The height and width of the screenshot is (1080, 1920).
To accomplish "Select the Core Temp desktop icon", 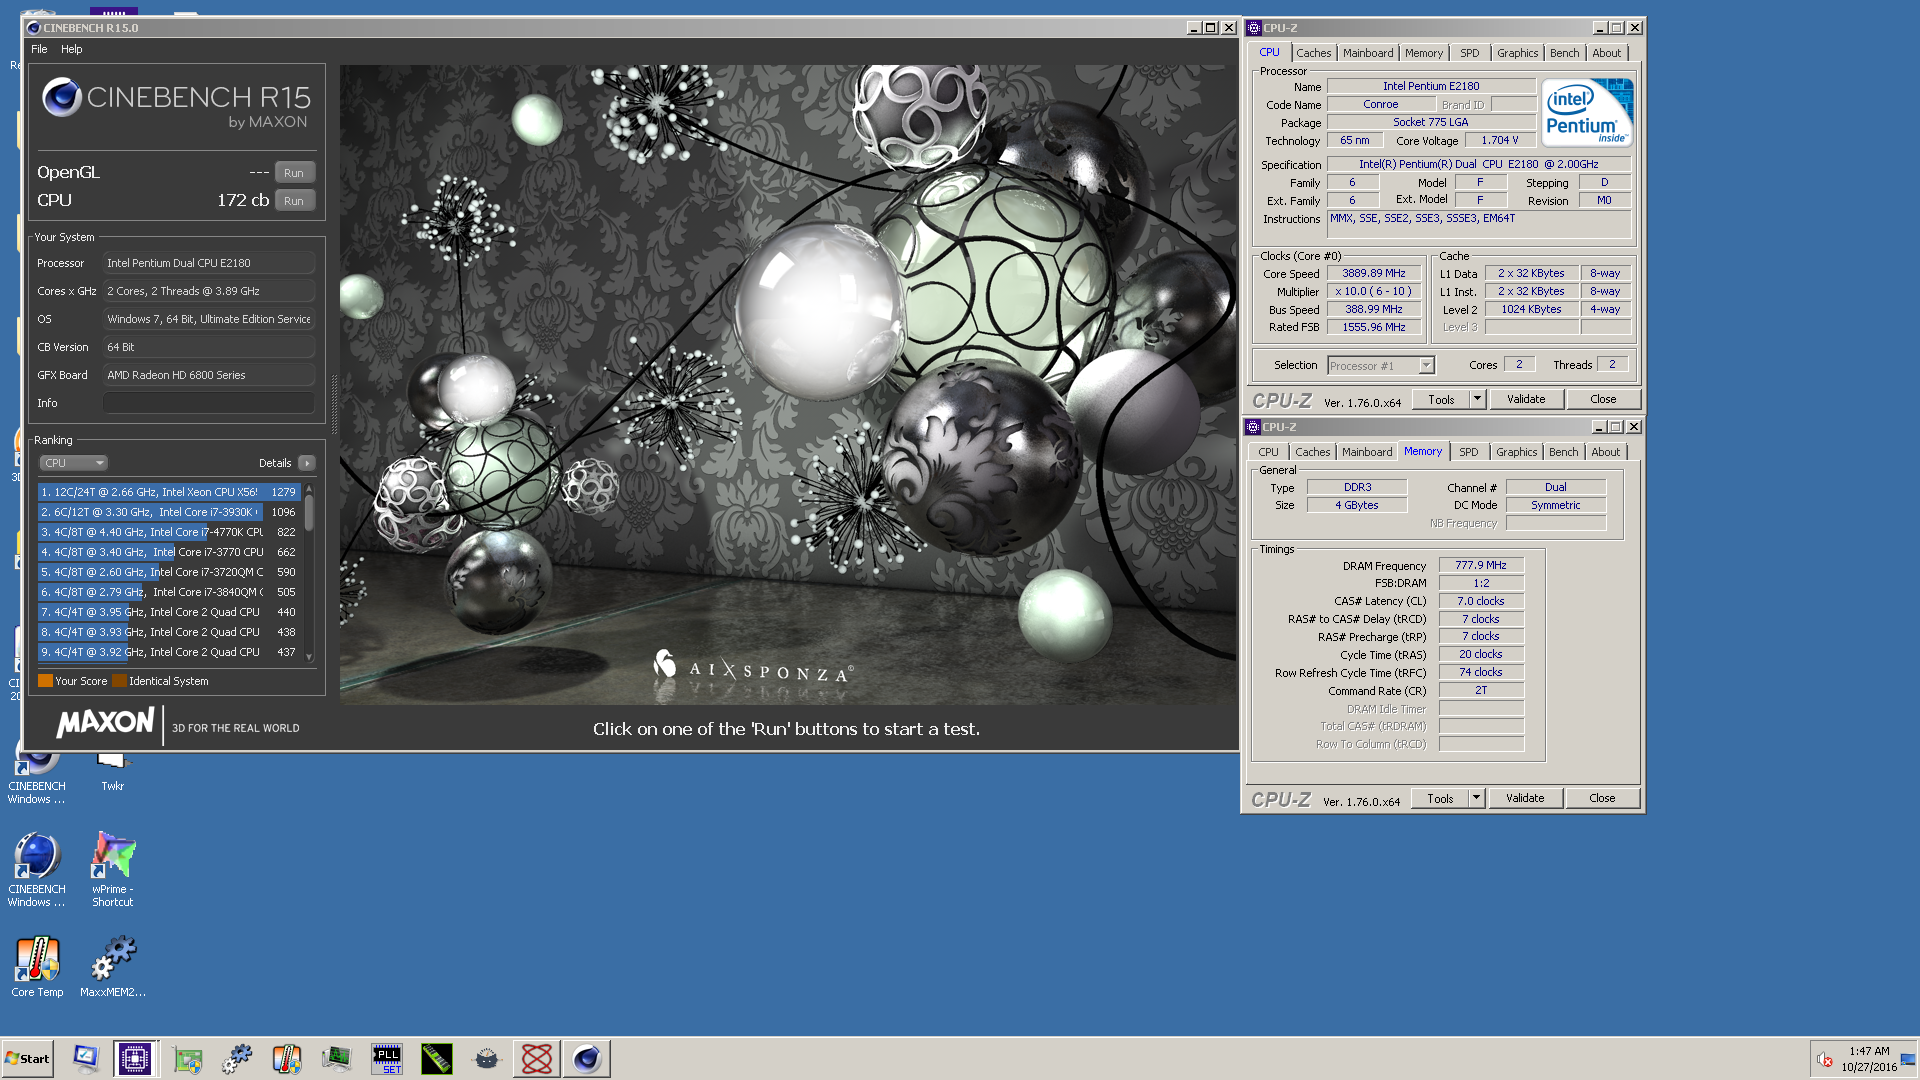I will click(37, 966).
